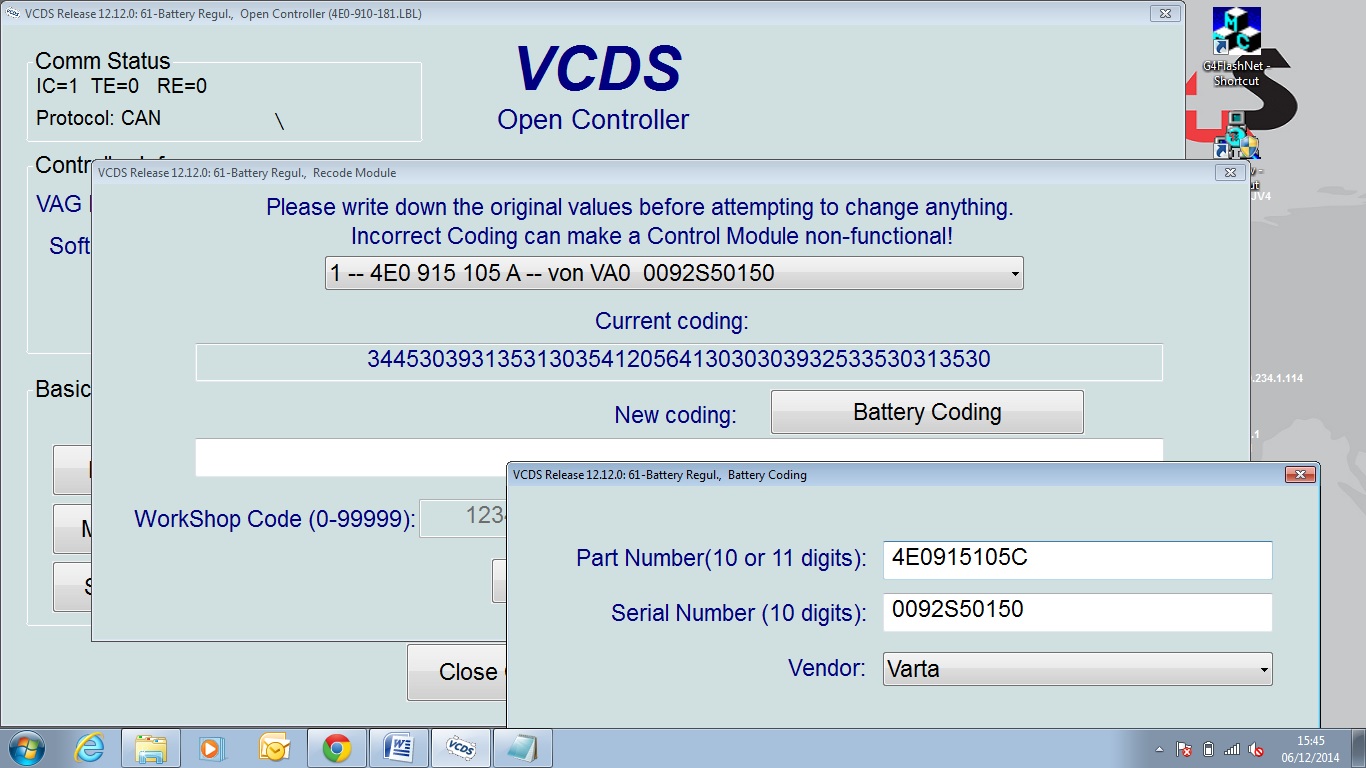Click the 'Serial Number (10 digits):' label
The width and height of the screenshot is (1366, 768).
739,613
